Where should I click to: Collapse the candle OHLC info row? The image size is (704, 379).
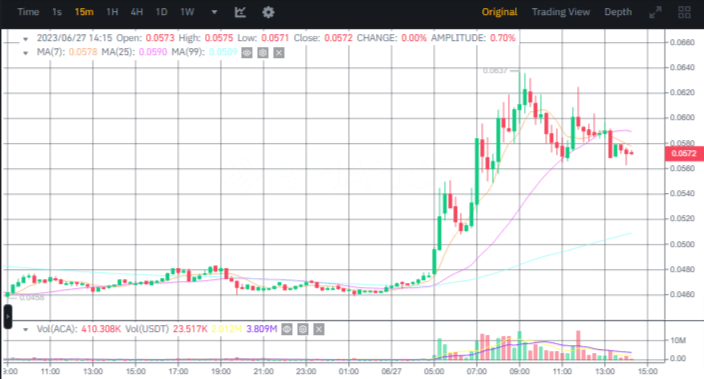[26, 39]
